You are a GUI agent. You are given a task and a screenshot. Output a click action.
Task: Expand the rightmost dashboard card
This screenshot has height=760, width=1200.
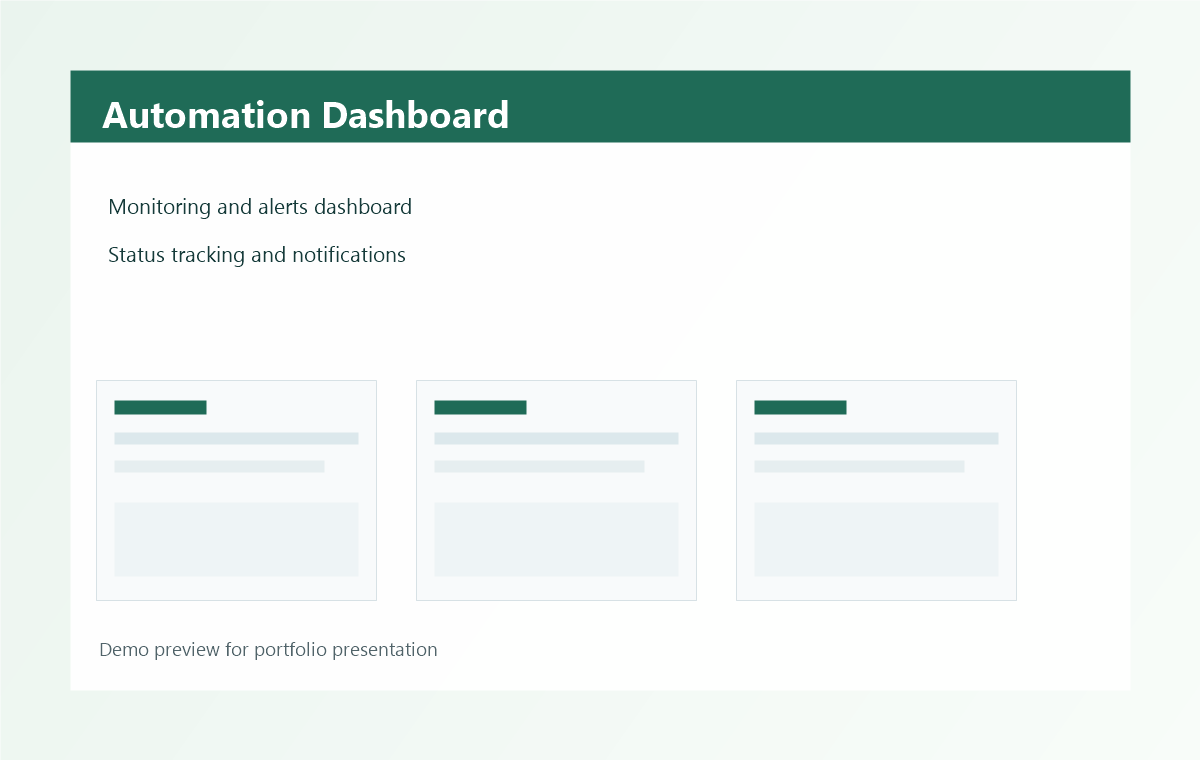pos(876,490)
